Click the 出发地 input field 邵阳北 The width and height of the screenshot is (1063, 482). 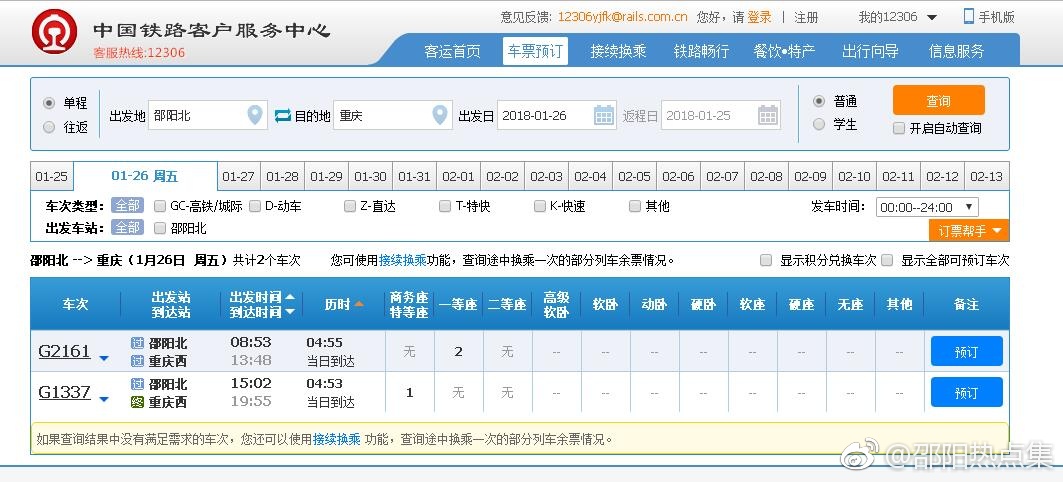tap(207, 115)
